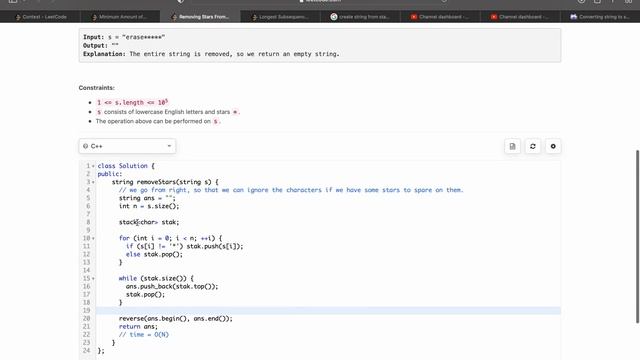Open editor settings gear icon
This screenshot has height=360, width=640.
tap(553, 146)
